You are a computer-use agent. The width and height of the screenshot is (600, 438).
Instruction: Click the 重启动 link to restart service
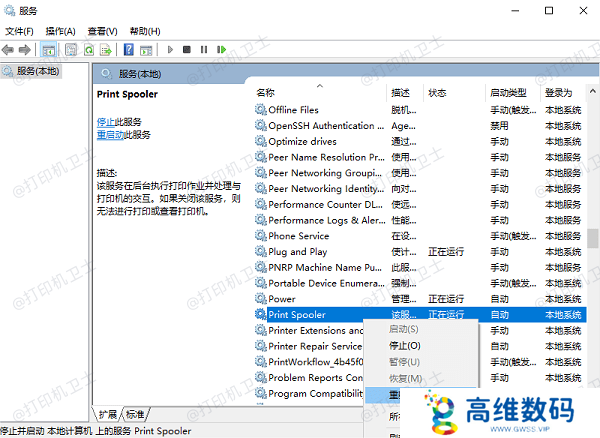[109, 134]
